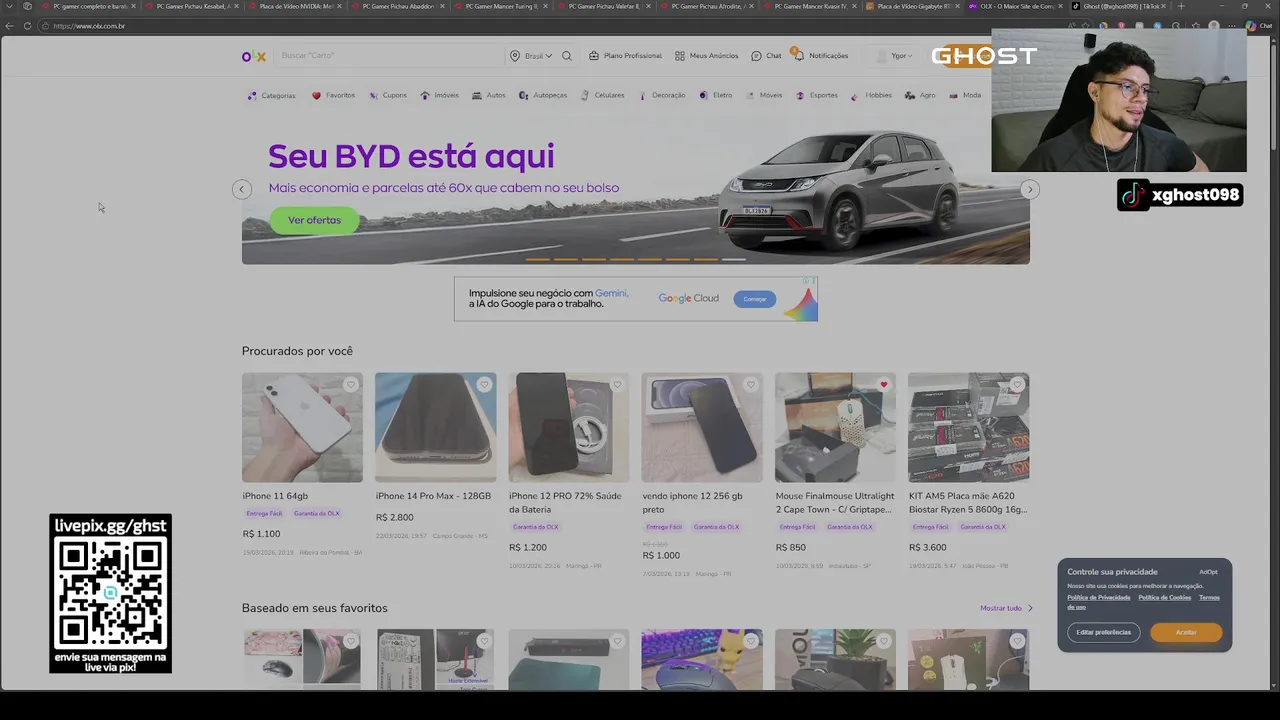Image resolution: width=1280 pixels, height=720 pixels.
Task: Switch to the PC Gamer Pichau Abaddon tab
Action: [400, 6]
